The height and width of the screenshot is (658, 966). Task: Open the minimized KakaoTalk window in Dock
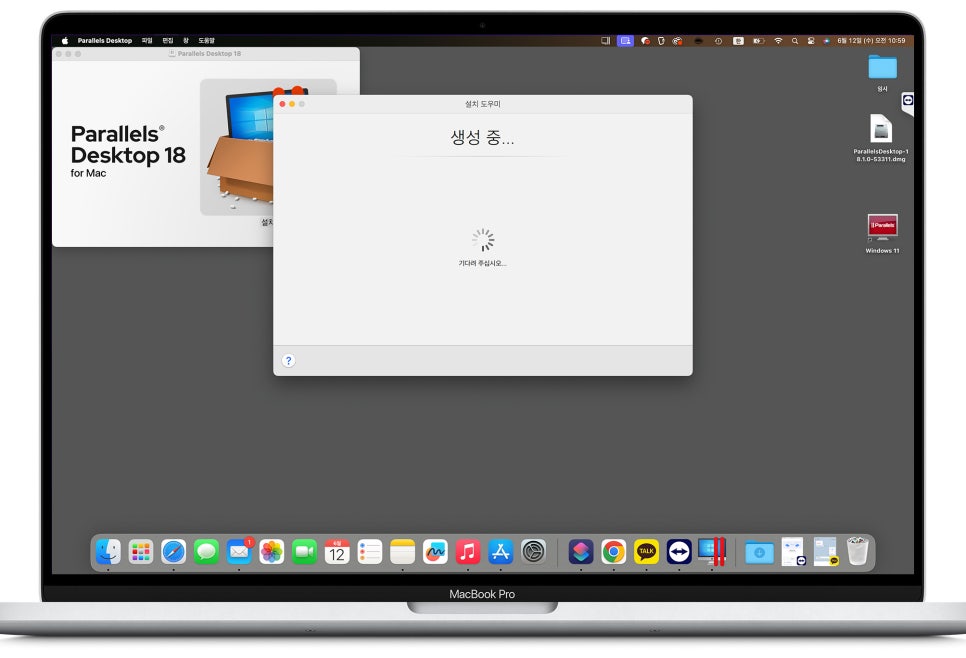point(826,551)
